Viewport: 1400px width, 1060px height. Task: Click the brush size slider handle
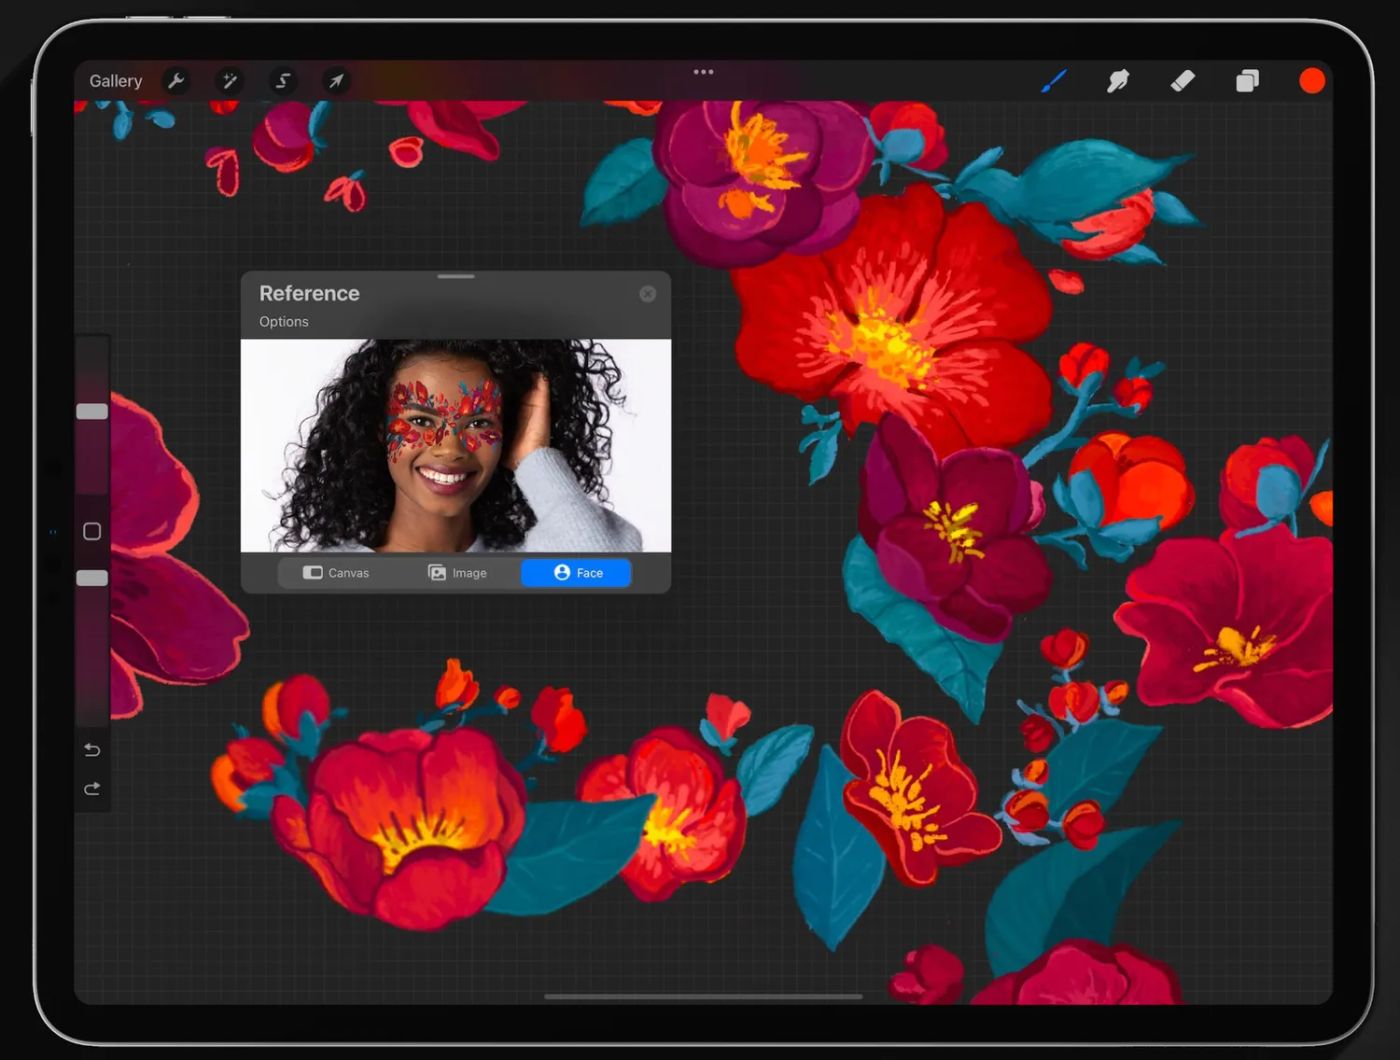[92, 412]
